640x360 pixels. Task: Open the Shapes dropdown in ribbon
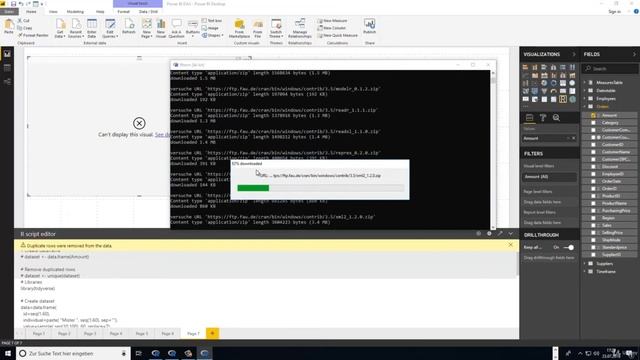[x=213, y=36]
